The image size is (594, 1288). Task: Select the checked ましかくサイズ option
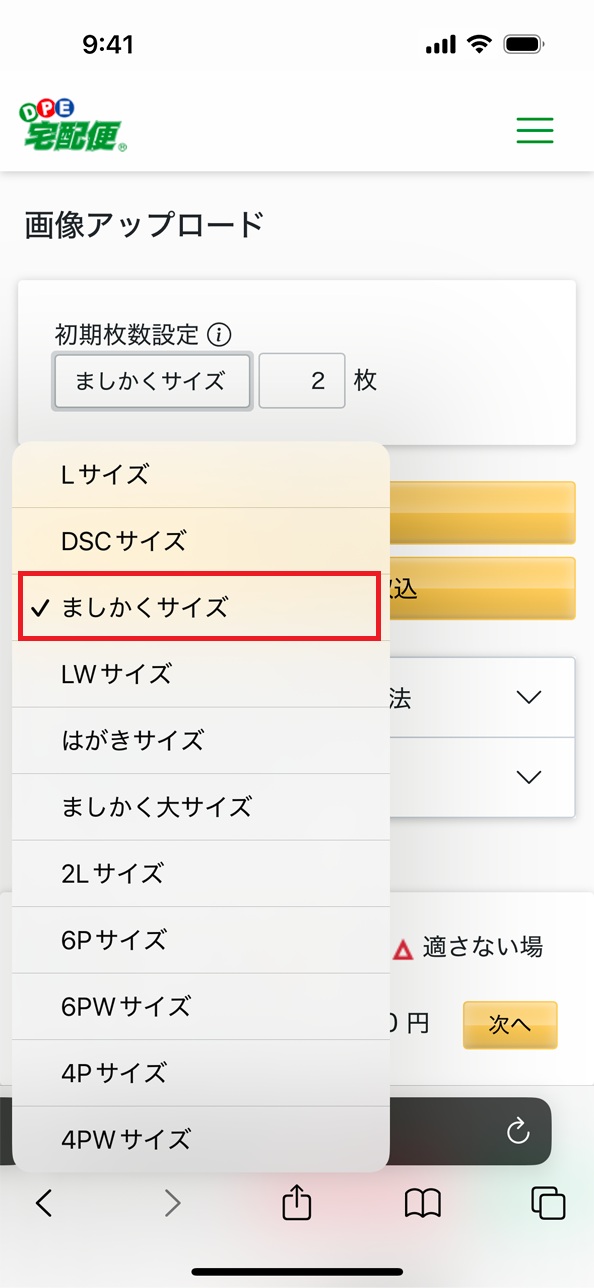click(200, 607)
